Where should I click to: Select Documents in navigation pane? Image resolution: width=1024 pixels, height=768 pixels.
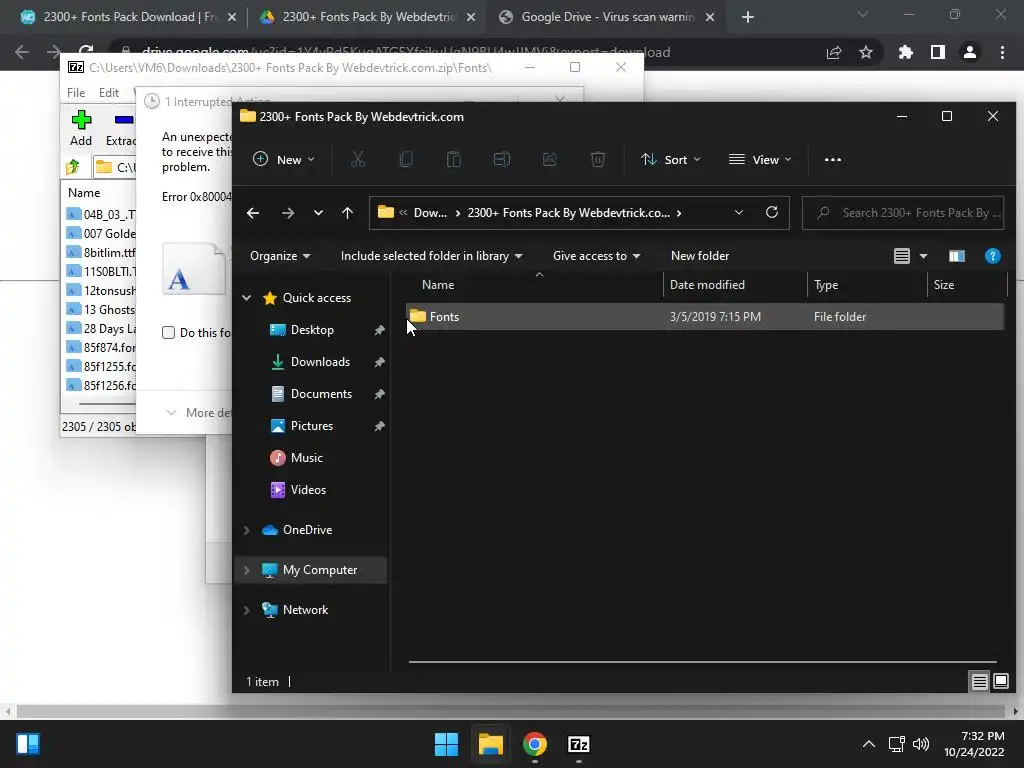(321, 394)
